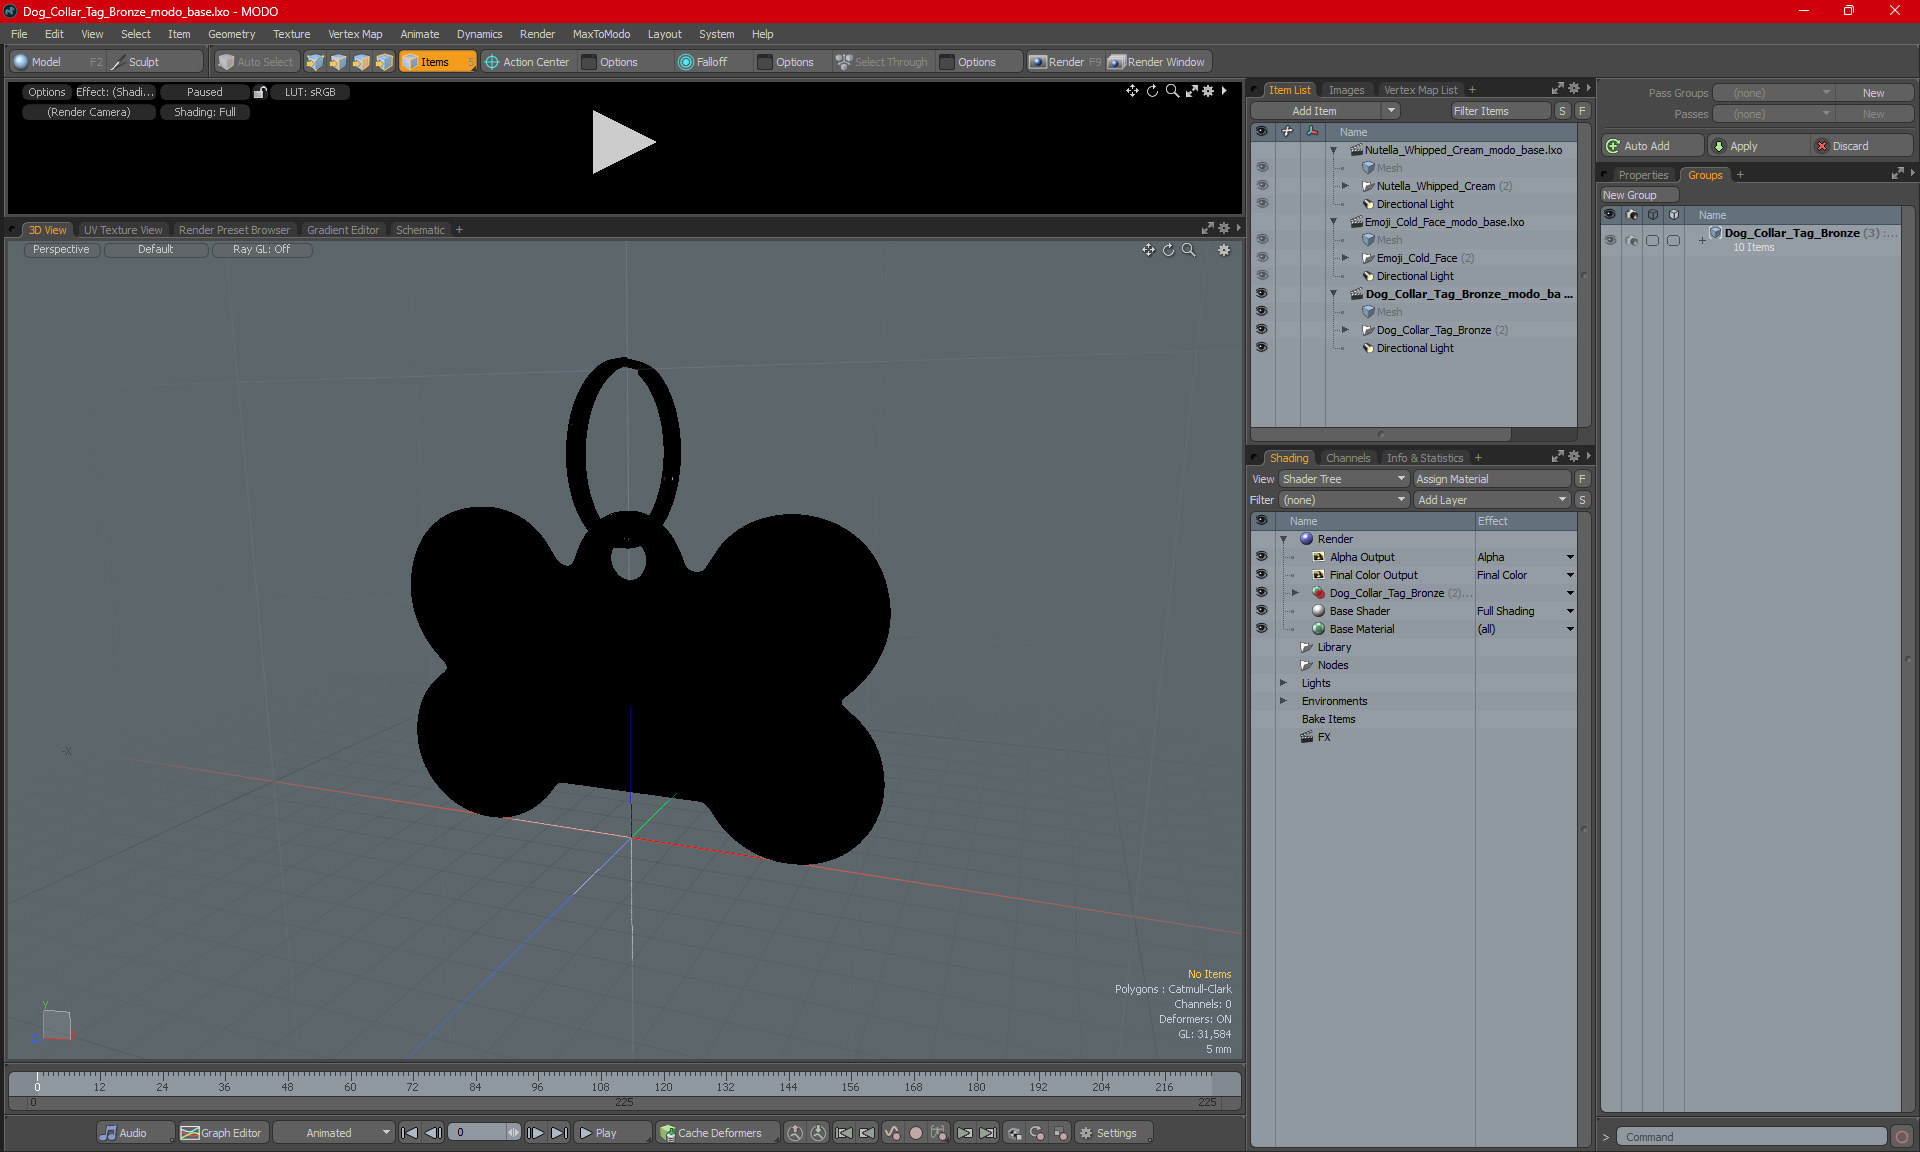The image size is (1920, 1152).
Task: Click the Apply button
Action: click(x=1757, y=146)
